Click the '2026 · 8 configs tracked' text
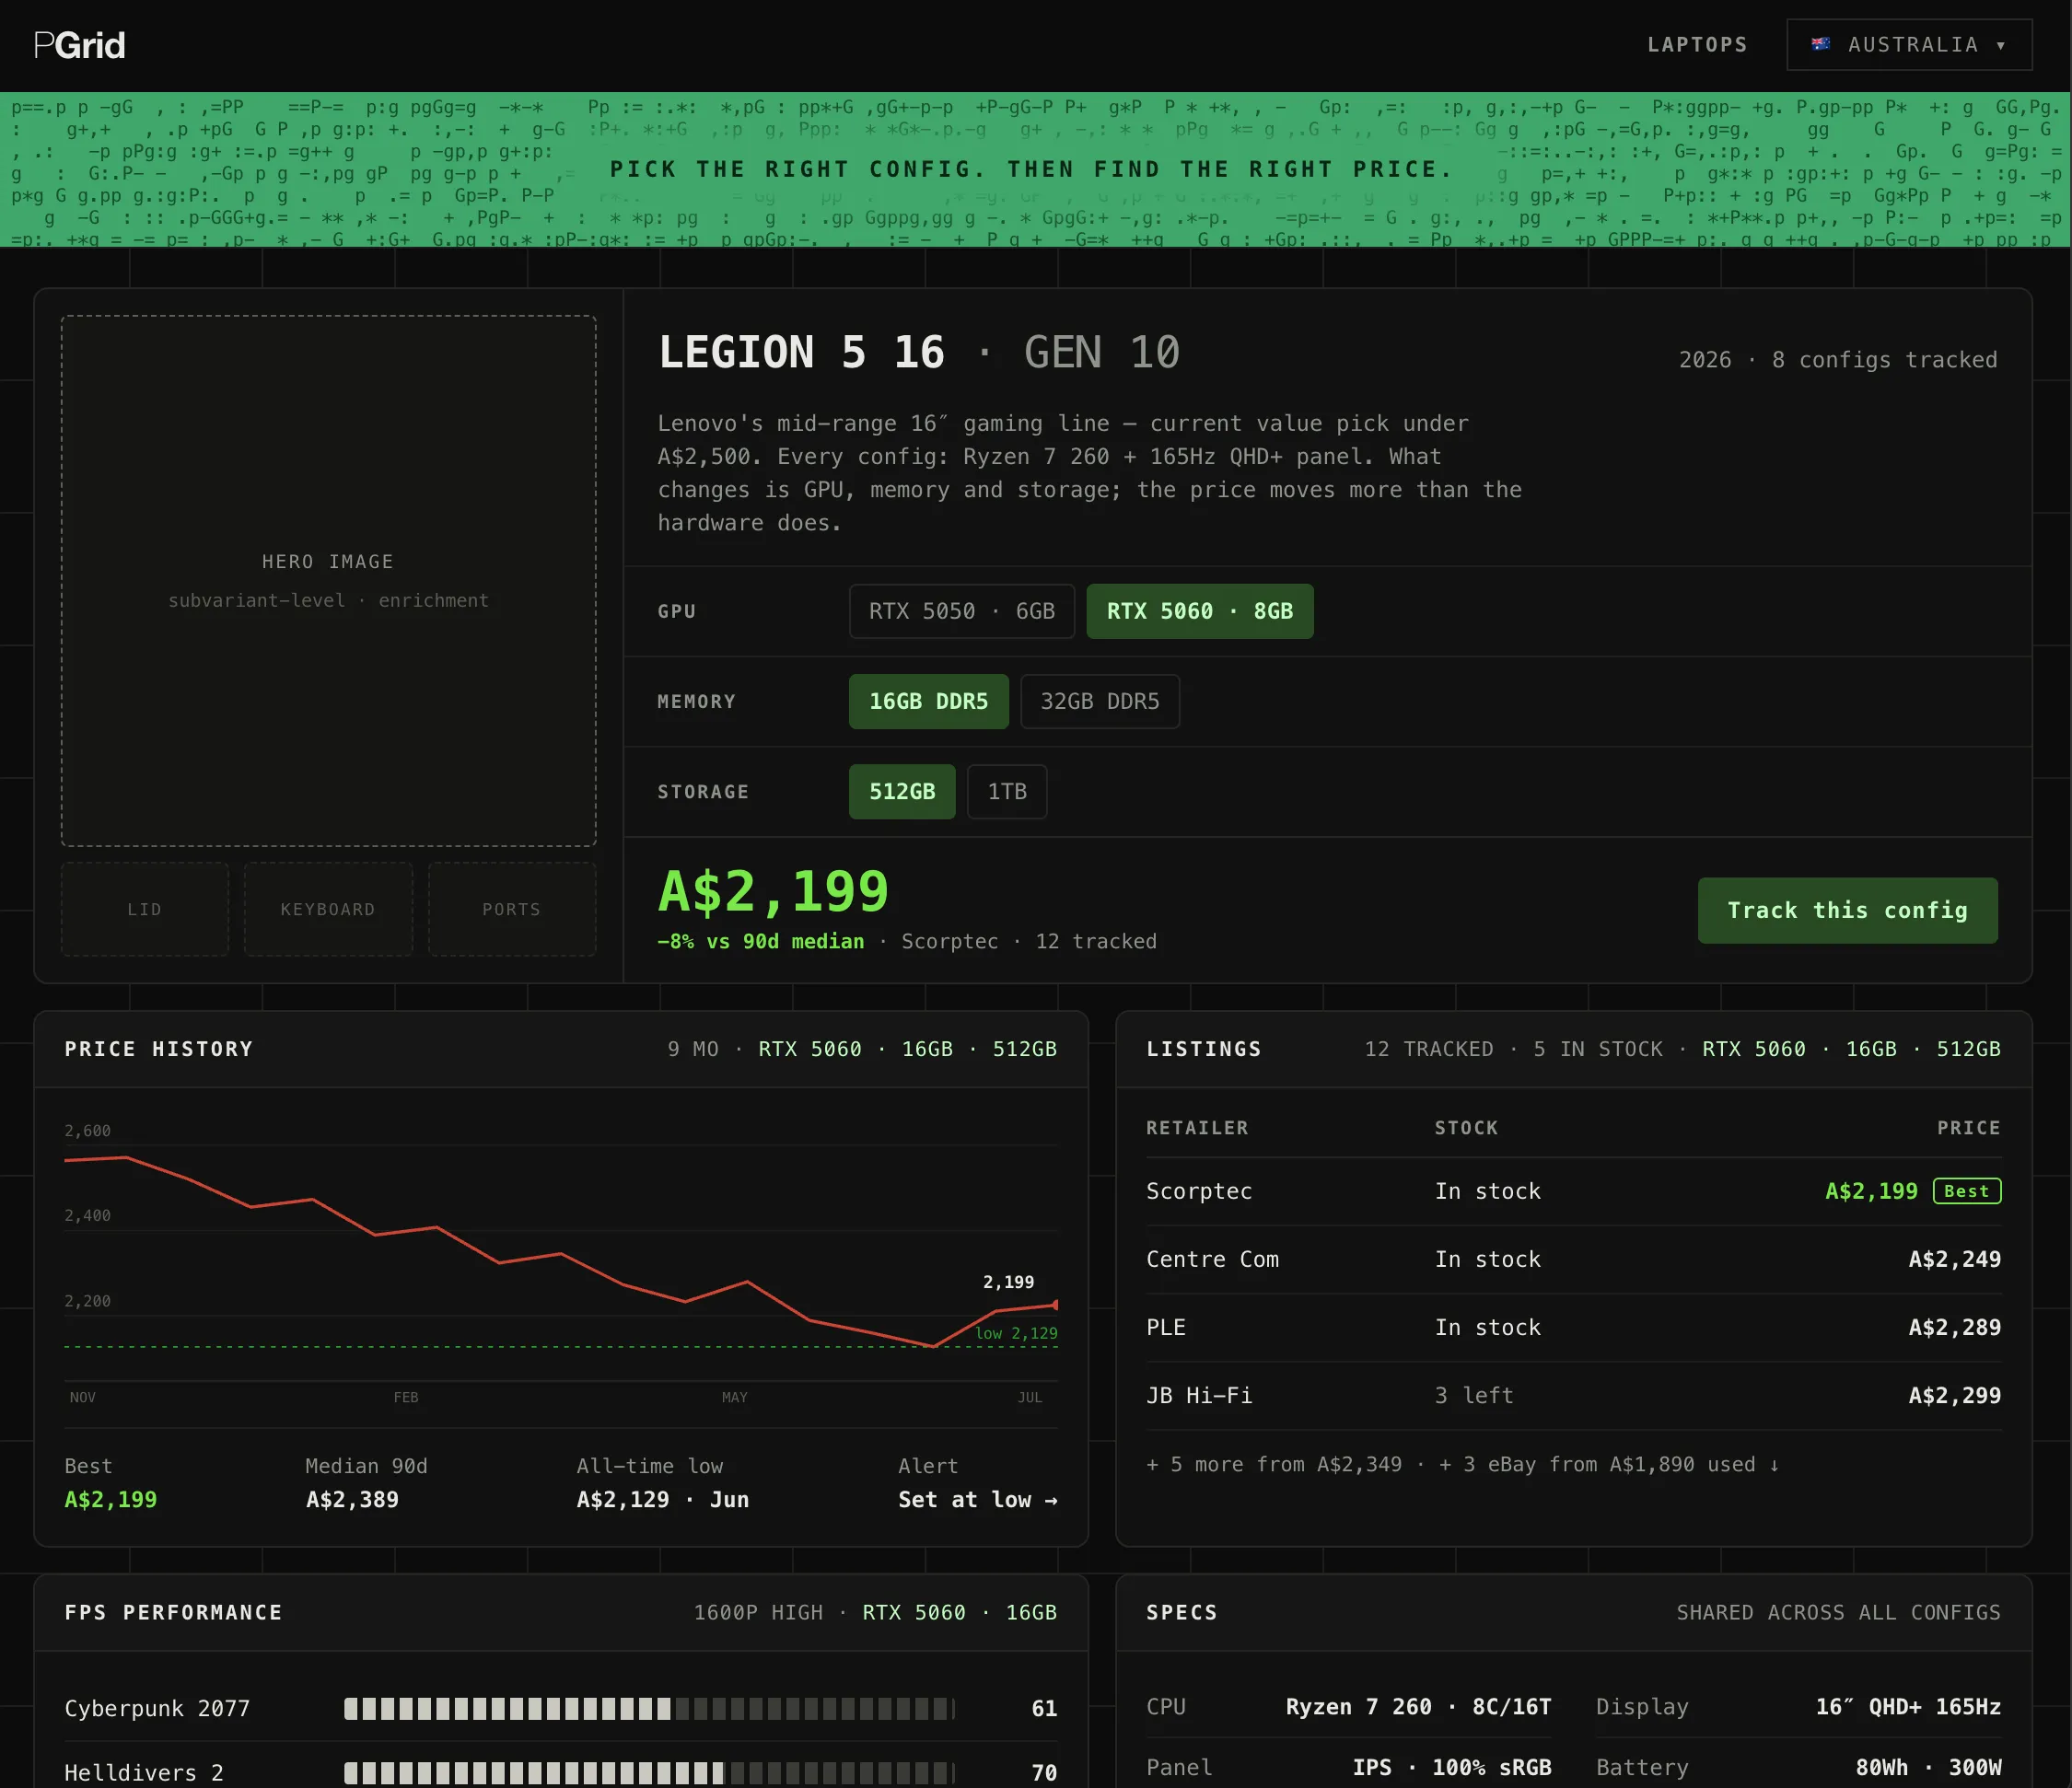 coord(1838,360)
